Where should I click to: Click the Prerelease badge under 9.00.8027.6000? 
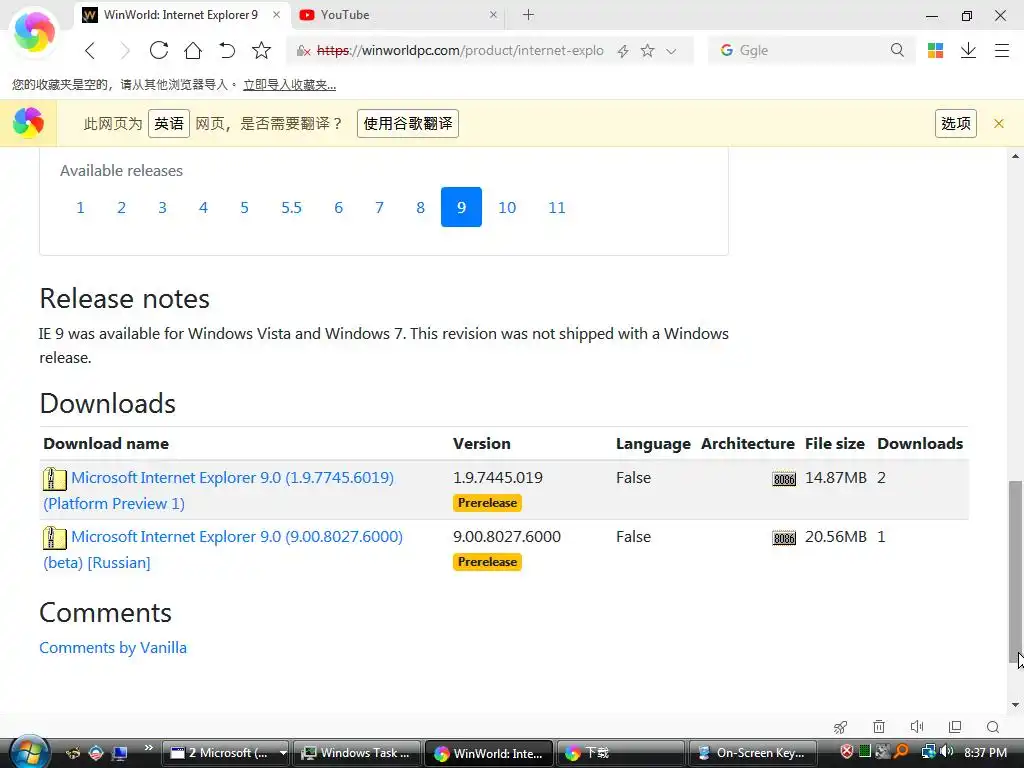[x=487, y=562]
